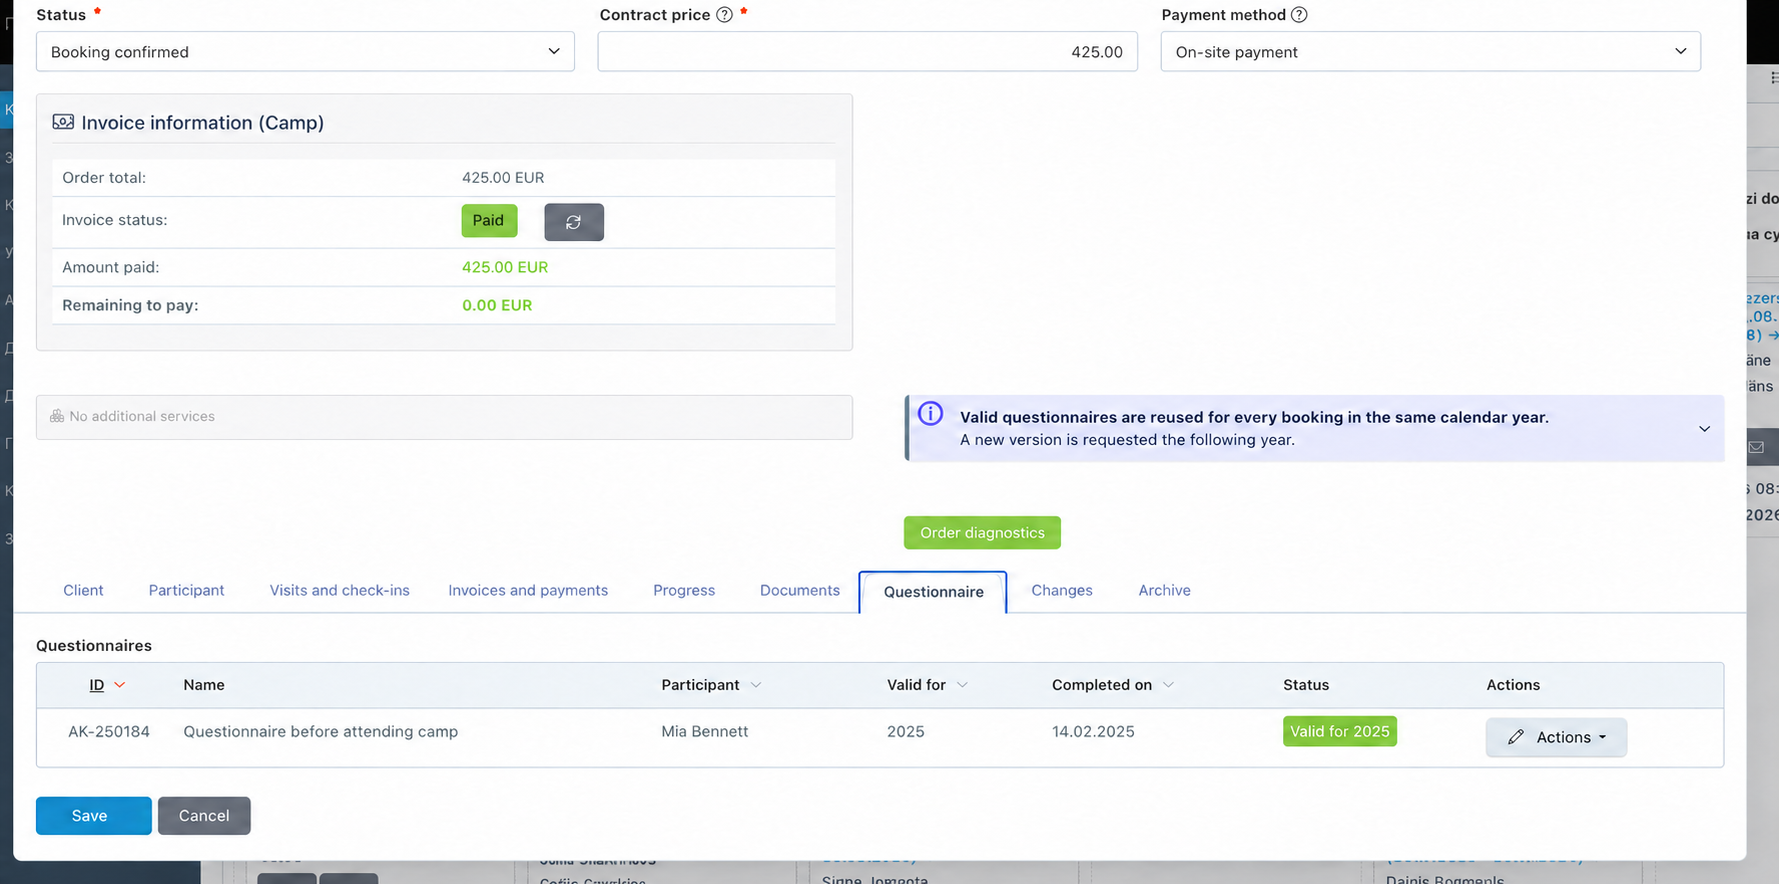Click the info icon in questionnaire notice
1779x884 pixels.
[930, 414]
